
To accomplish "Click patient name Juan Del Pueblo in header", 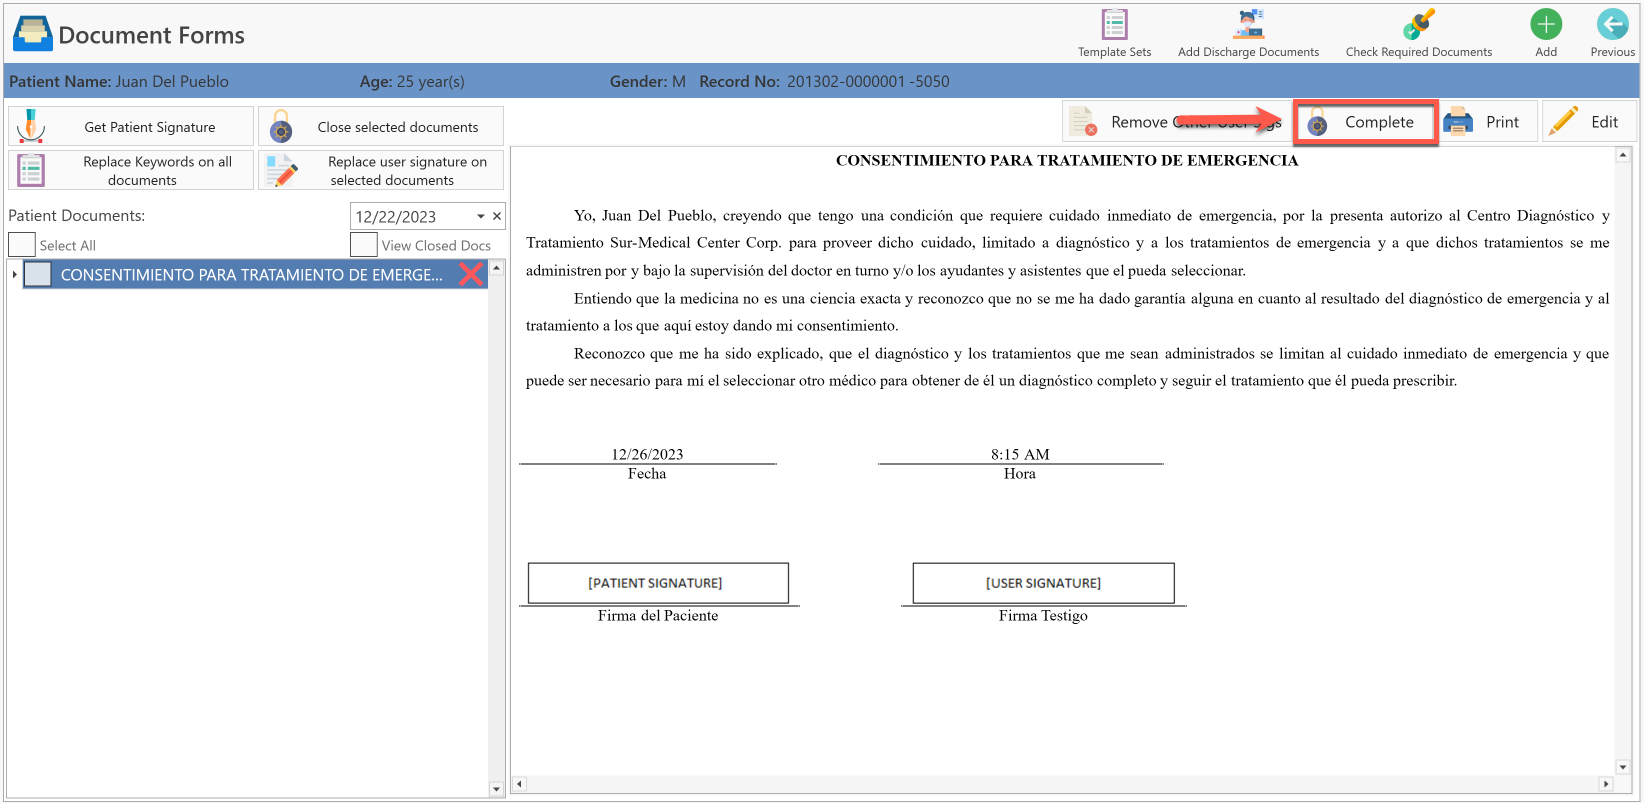I will [172, 81].
